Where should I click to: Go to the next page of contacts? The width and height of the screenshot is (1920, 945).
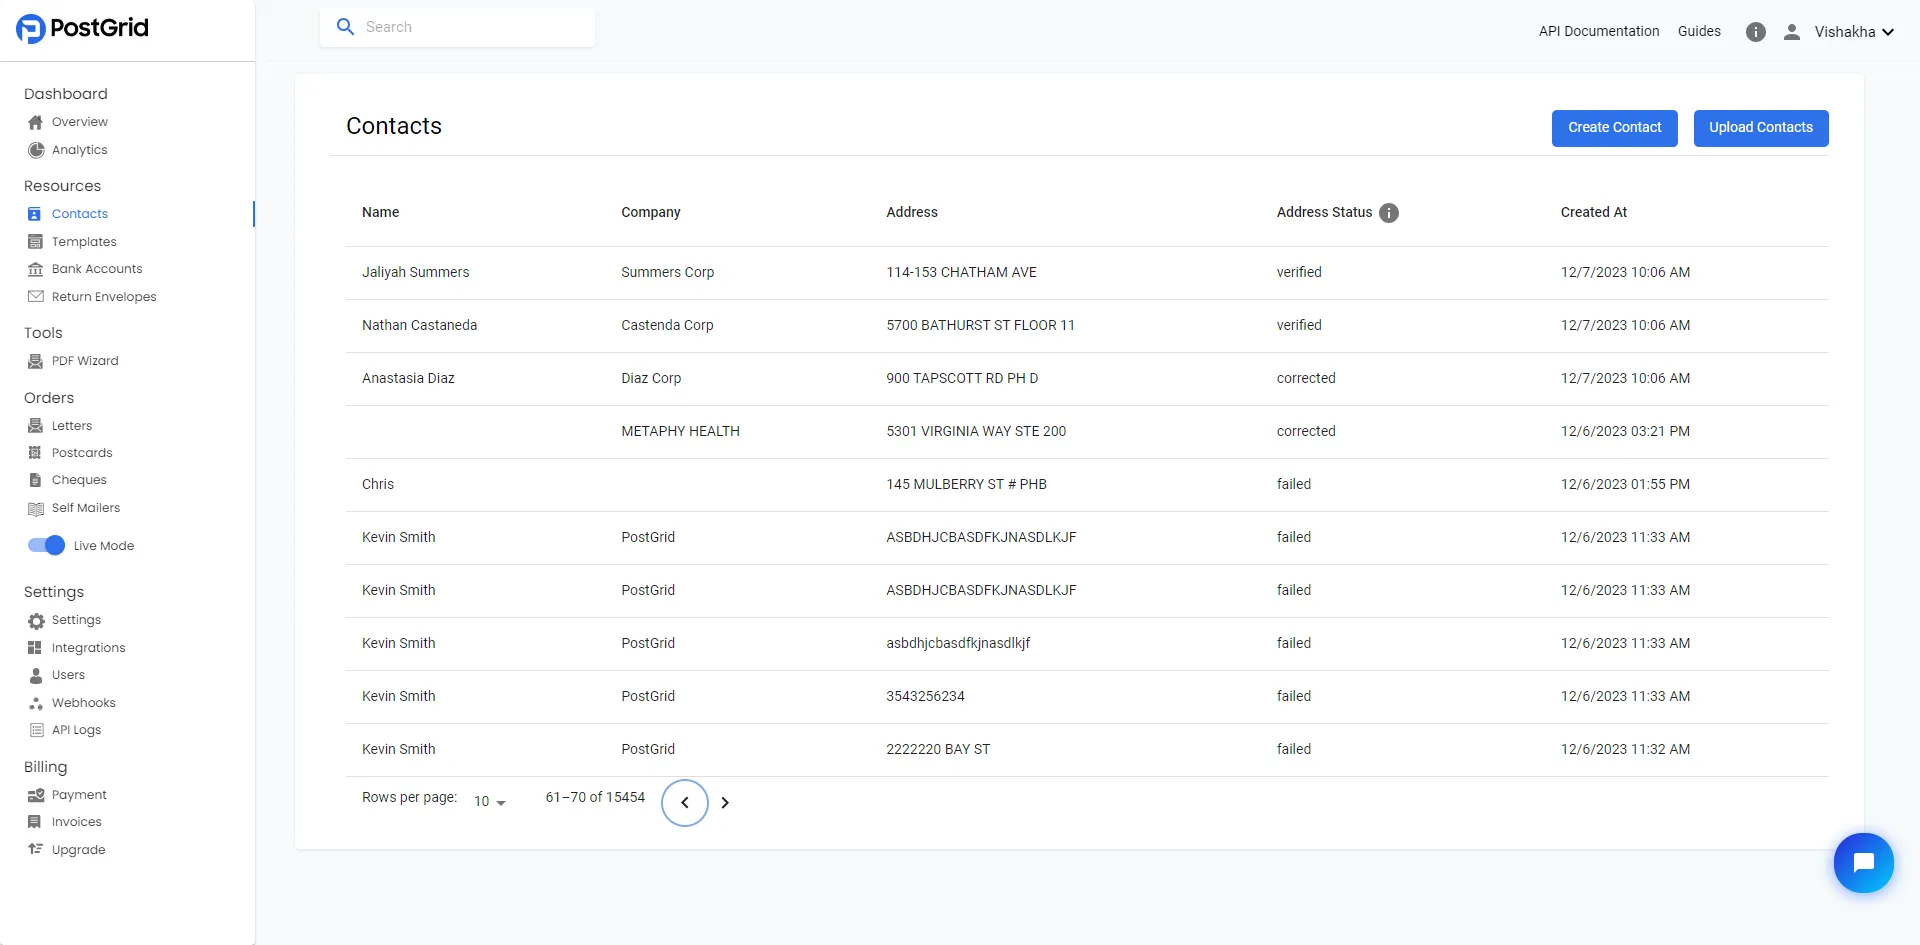pos(725,802)
